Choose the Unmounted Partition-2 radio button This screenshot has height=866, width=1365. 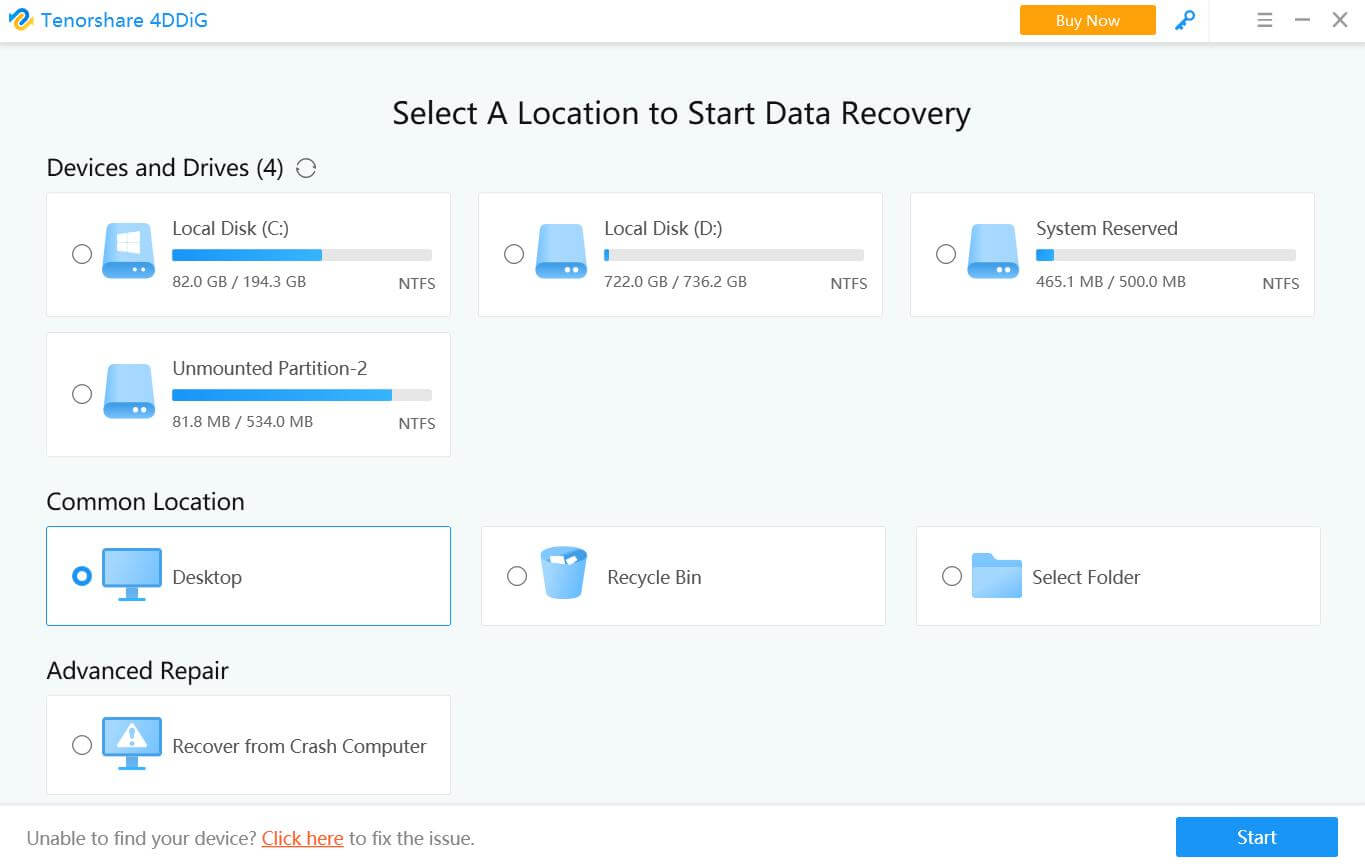pos(82,394)
